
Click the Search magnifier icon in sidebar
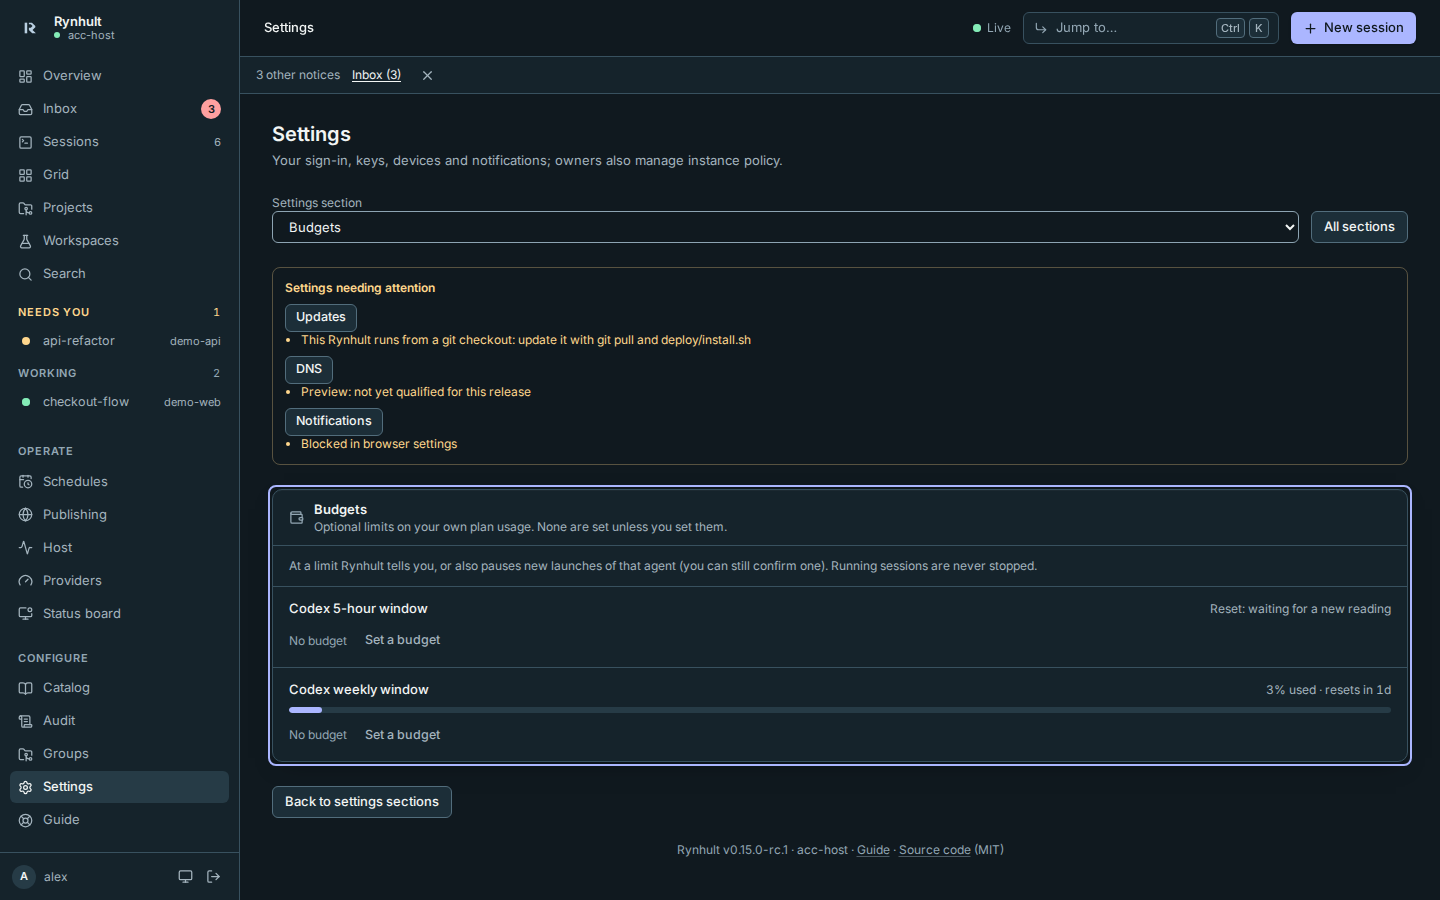26,274
